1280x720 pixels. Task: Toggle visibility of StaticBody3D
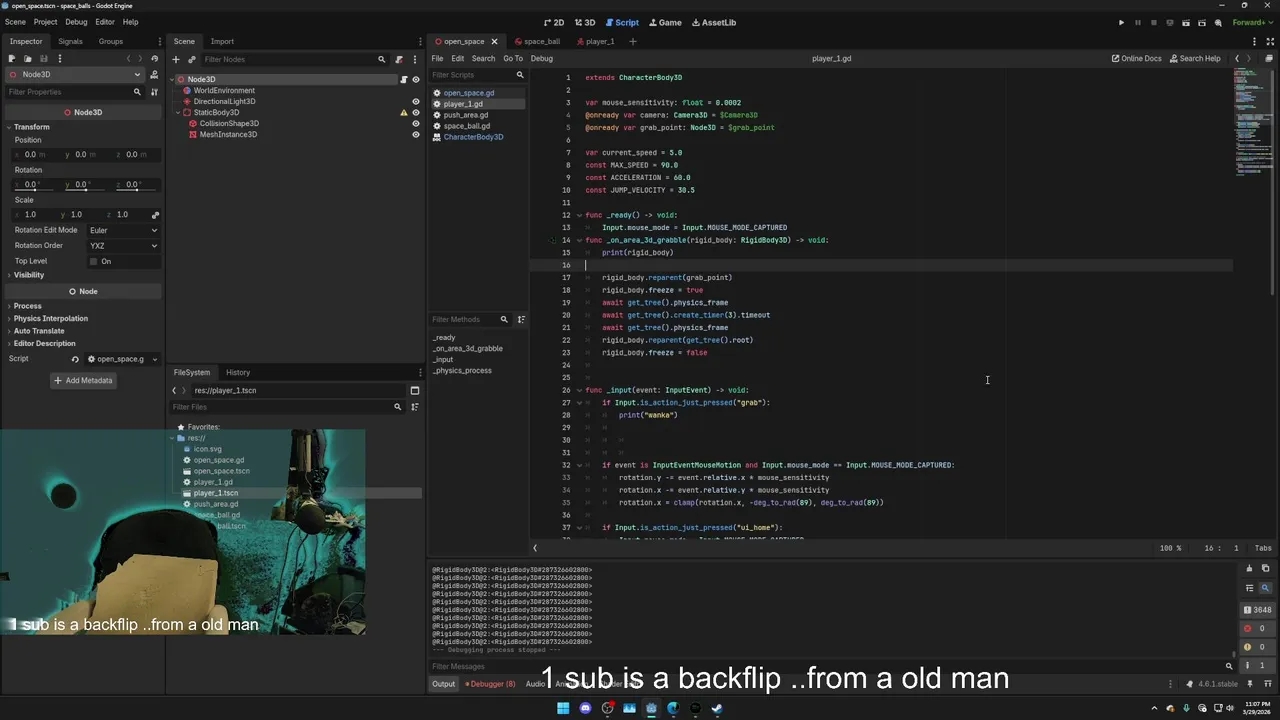tap(416, 113)
